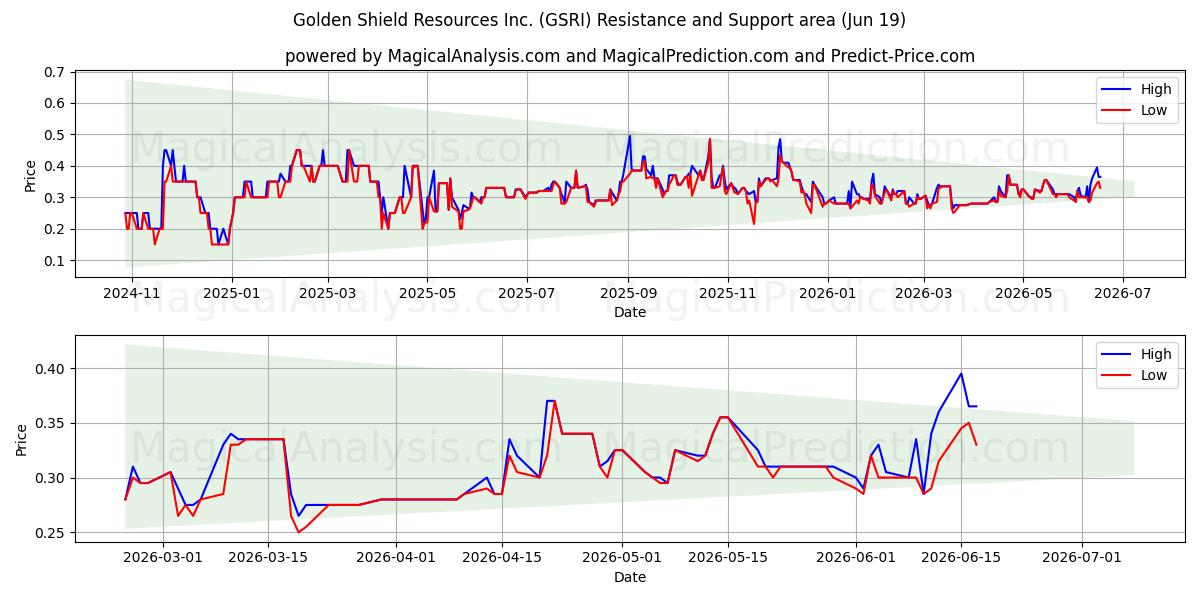
Task: Click bottom chart y-axis value '0.40'
Action: (x=50, y=369)
